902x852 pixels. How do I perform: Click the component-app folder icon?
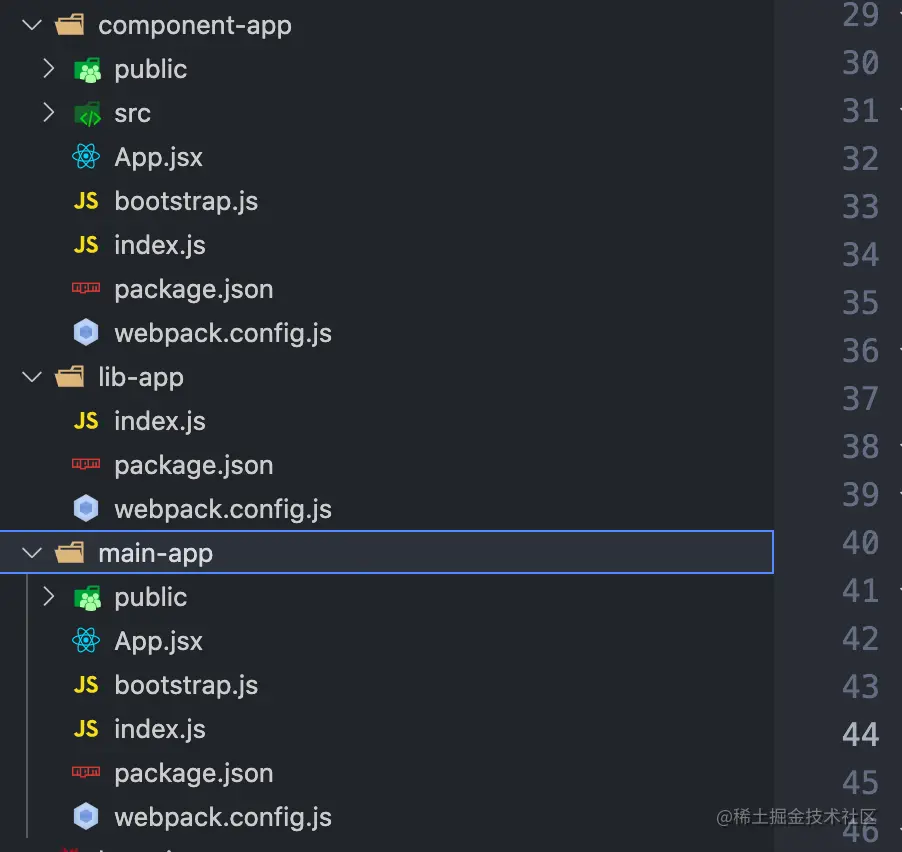pos(70,25)
